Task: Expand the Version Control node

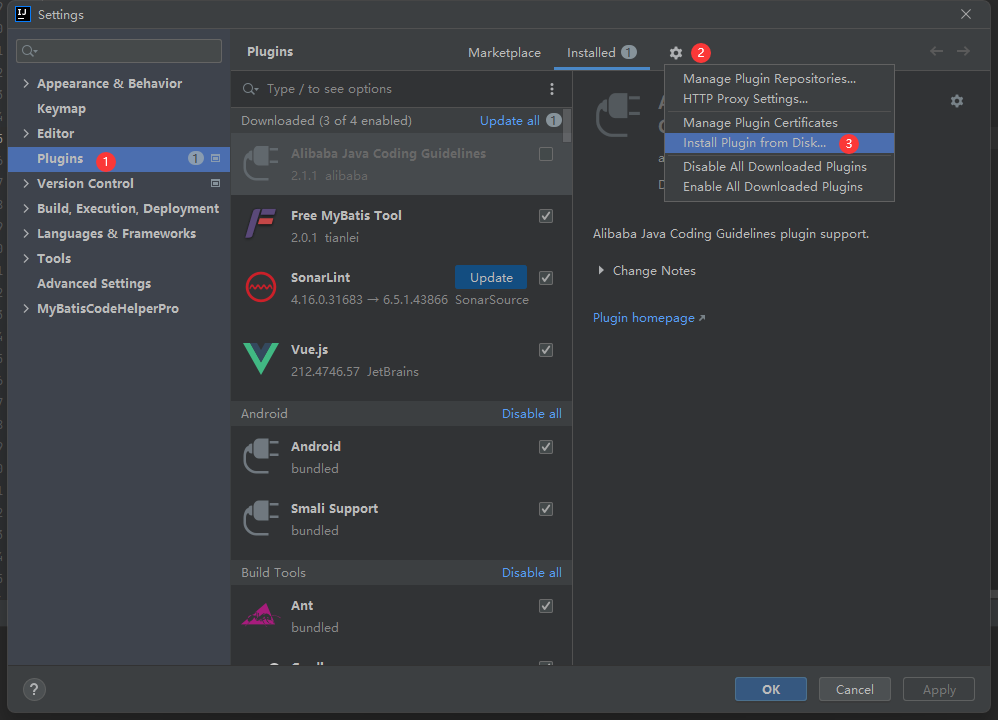Action: pyautogui.click(x=25, y=183)
